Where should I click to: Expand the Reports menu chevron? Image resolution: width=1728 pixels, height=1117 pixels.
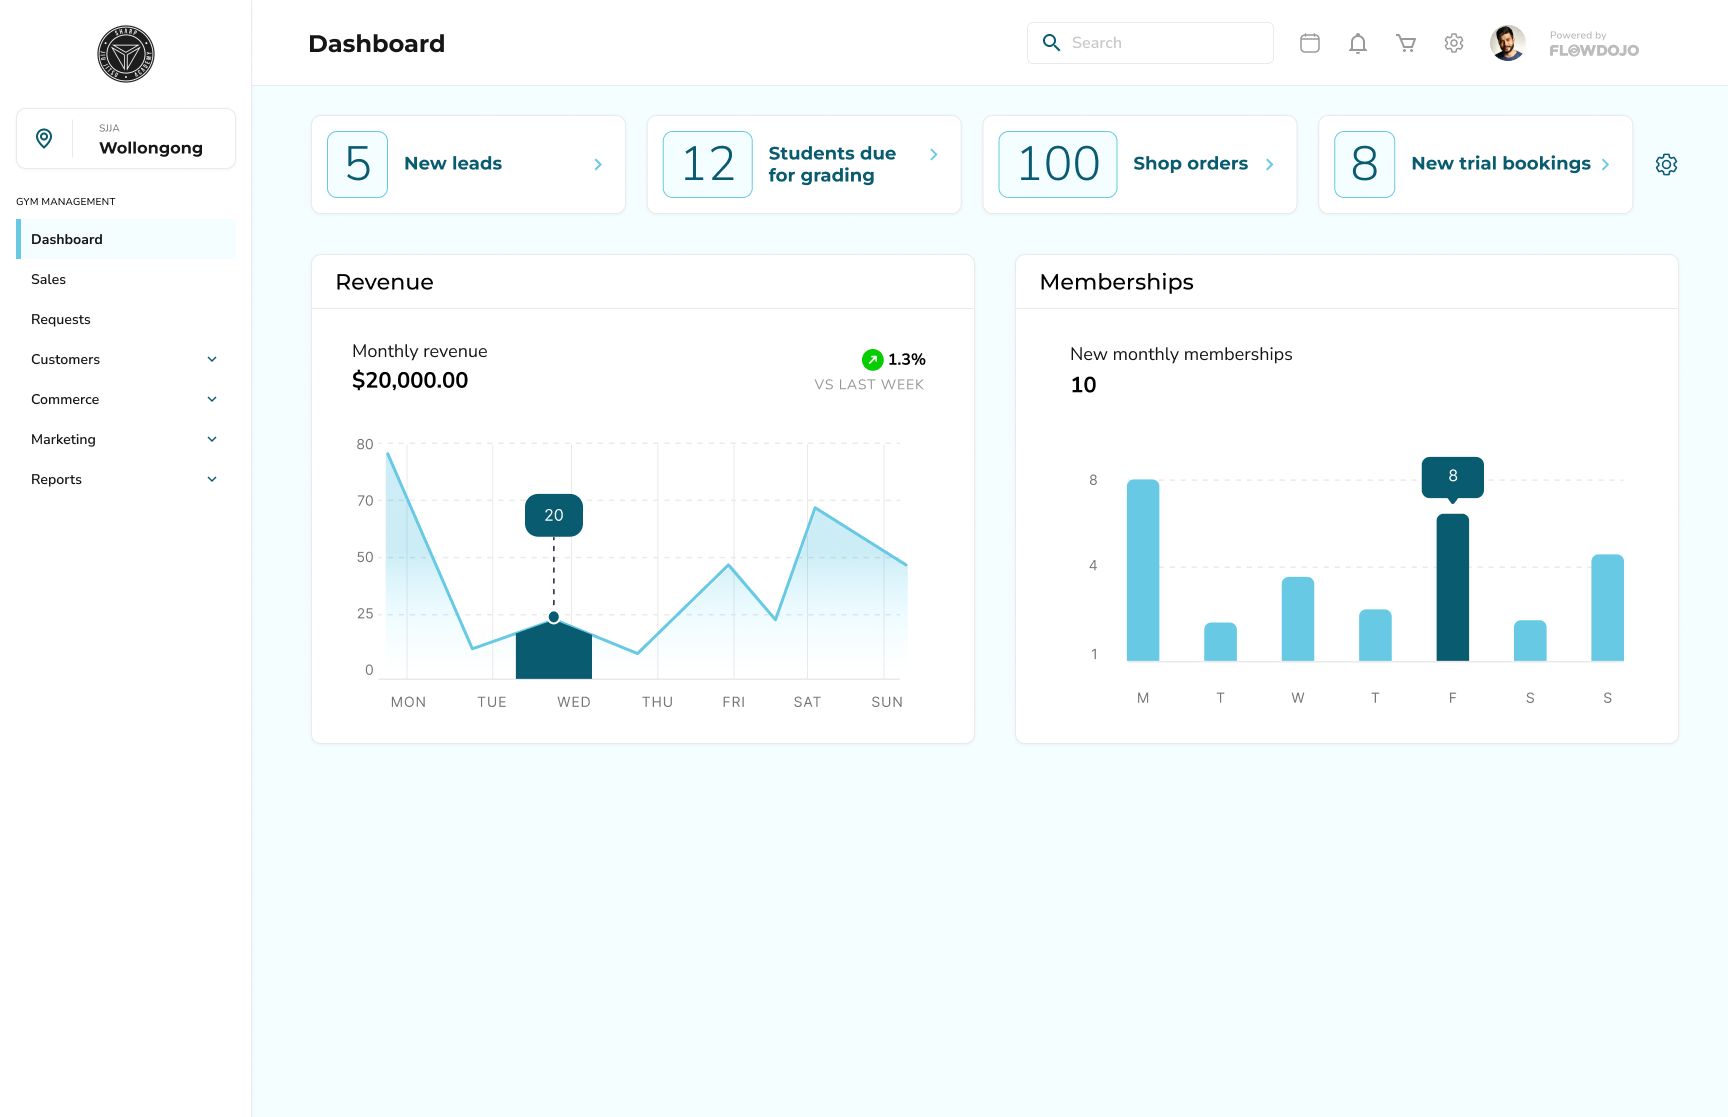pos(212,479)
